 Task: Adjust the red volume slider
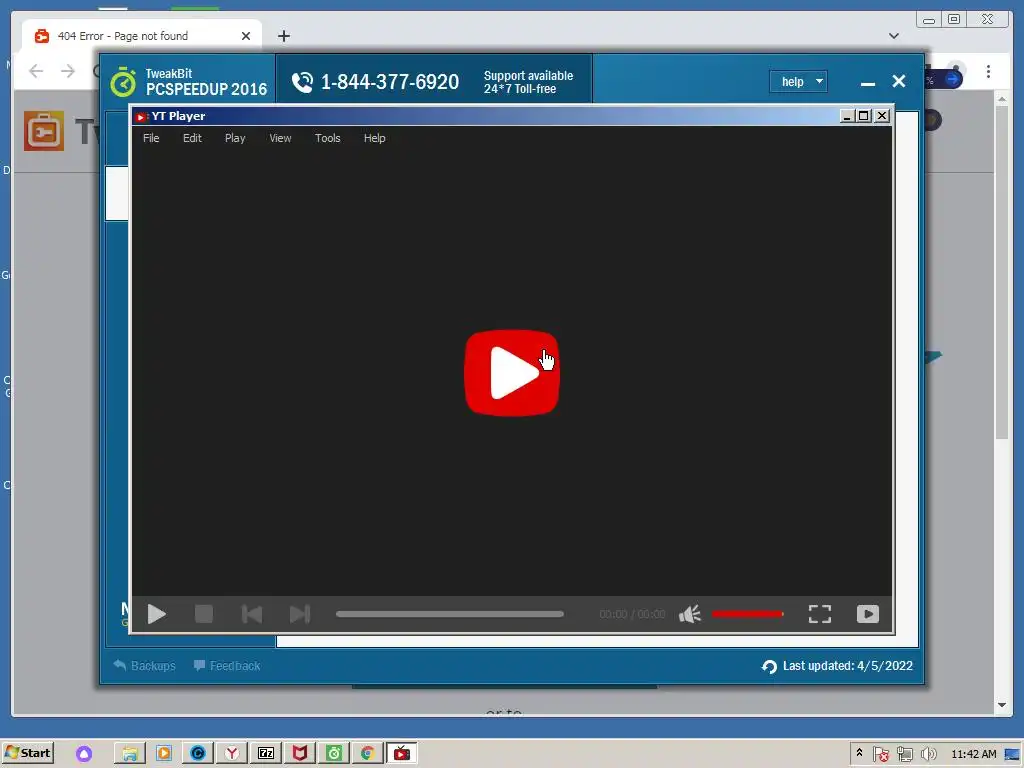747,614
